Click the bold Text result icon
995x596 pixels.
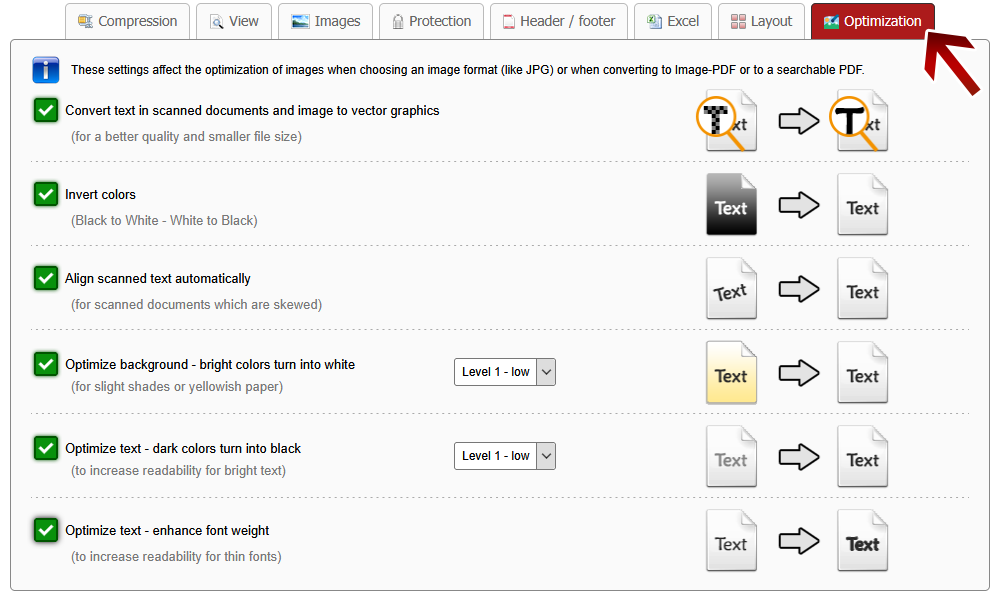(862, 542)
